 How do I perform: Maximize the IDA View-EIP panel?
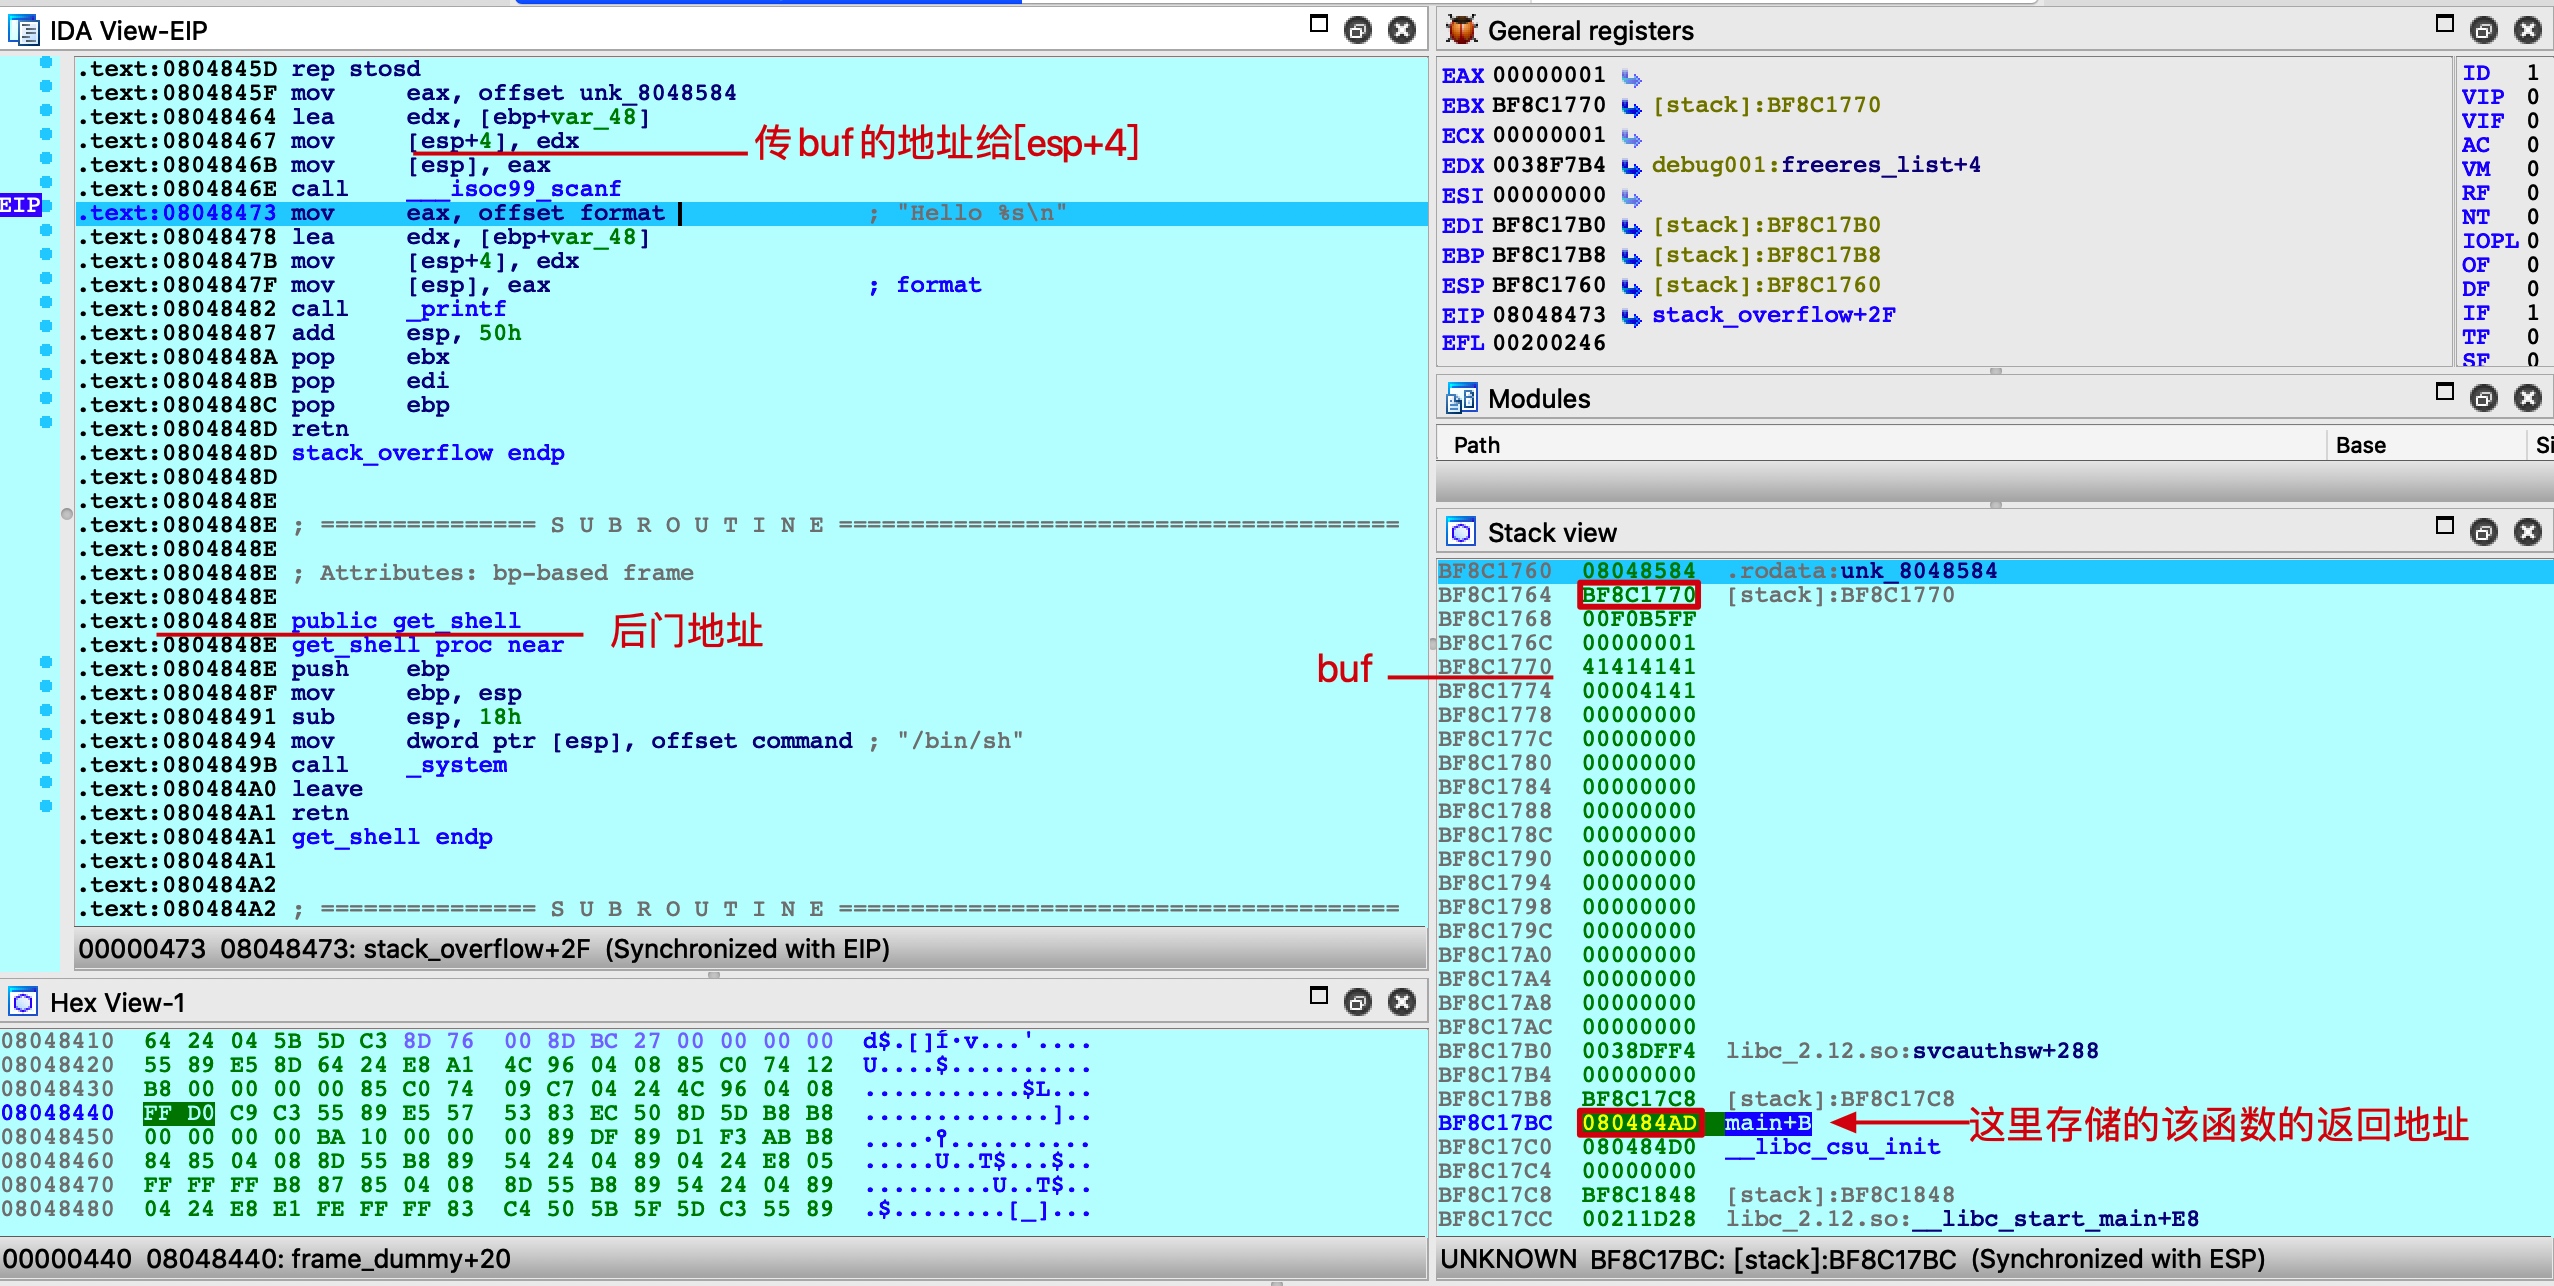[x=1319, y=23]
